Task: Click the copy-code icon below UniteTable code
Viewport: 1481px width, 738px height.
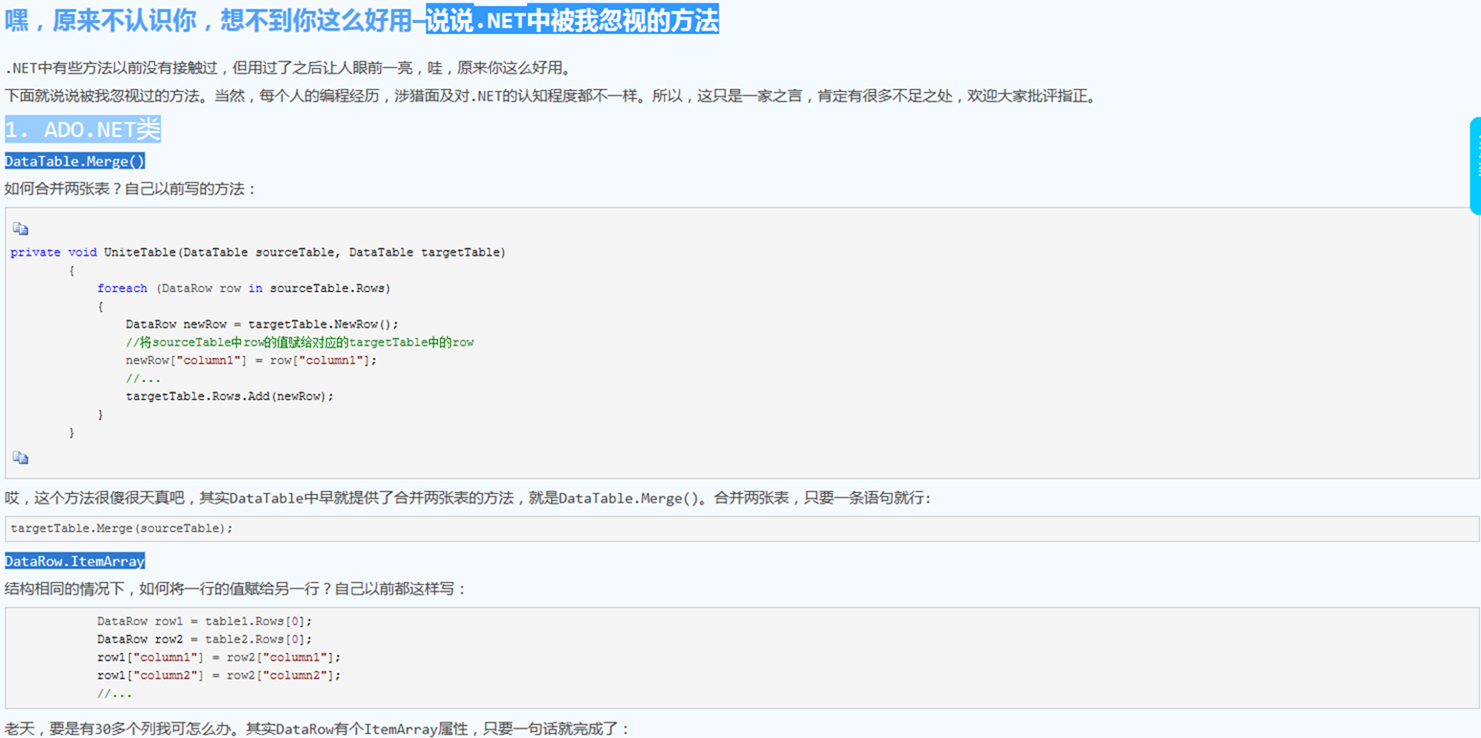Action: click(20, 458)
